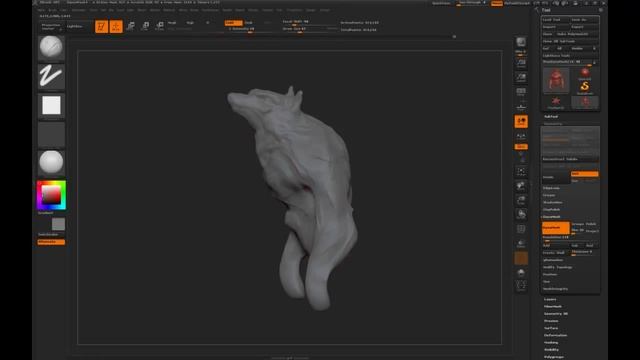This screenshot has width=640, height=360.
Task: Open the current brush thumbnail picker
Action: click(51, 47)
